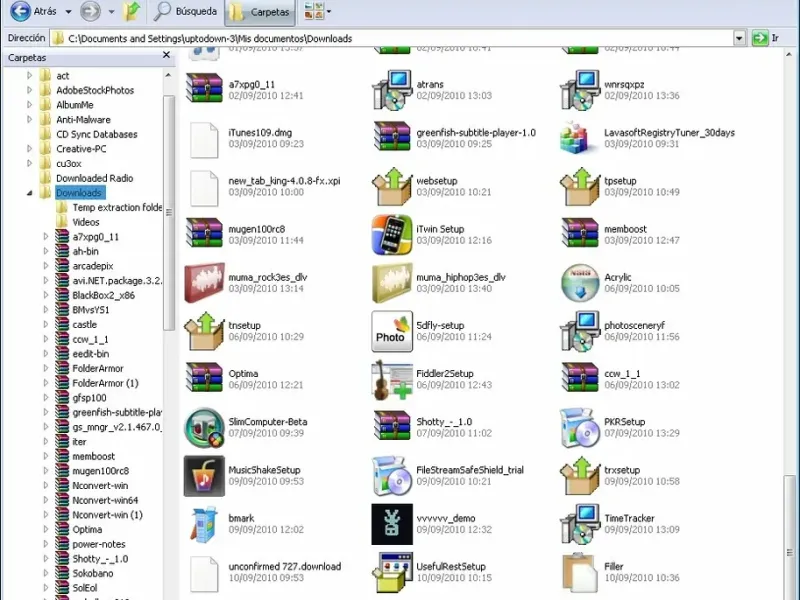Select iTunes109.dmg file icon

click(x=204, y=139)
